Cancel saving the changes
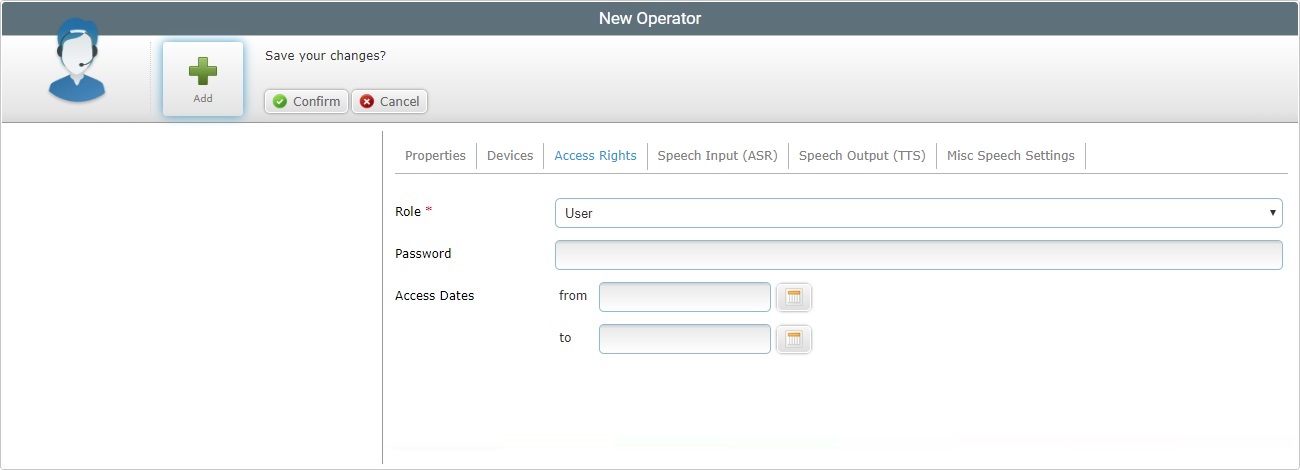This screenshot has height=470, width=1300. [x=389, y=102]
